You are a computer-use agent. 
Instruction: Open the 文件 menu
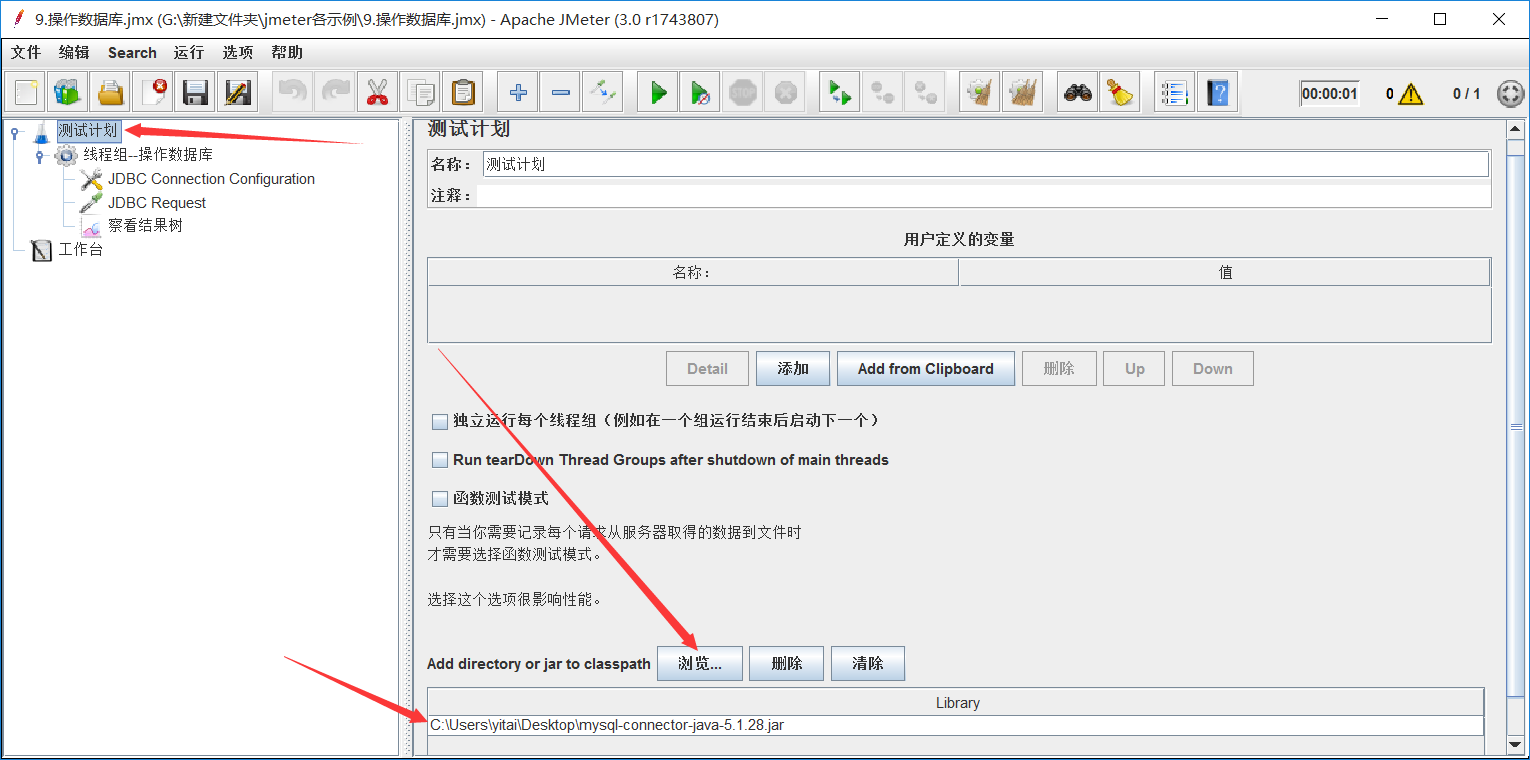(26, 52)
